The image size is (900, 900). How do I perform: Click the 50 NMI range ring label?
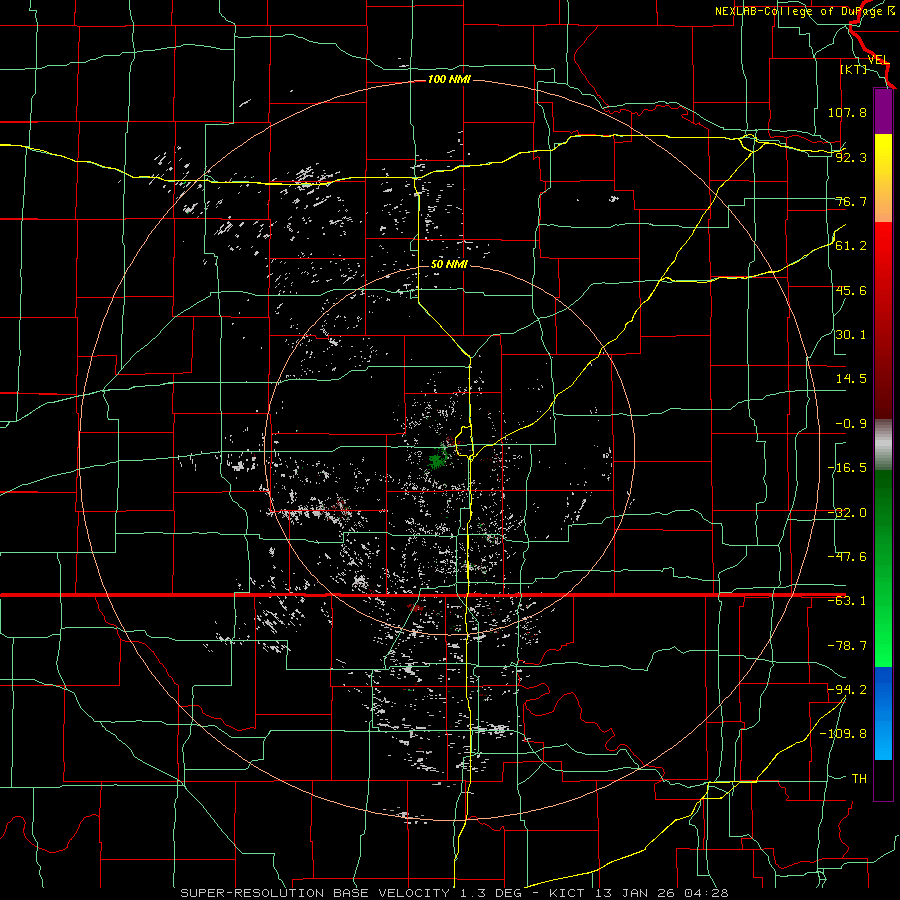click(449, 264)
